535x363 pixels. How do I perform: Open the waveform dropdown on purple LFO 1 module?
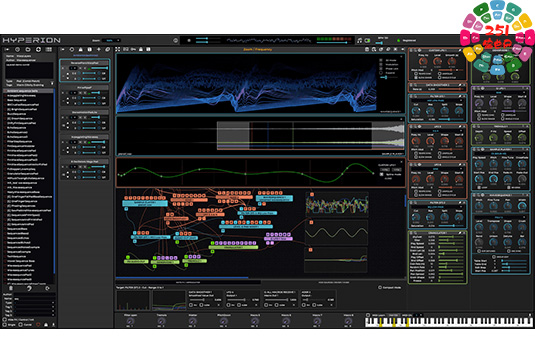pyautogui.click(x=498, y=92)
